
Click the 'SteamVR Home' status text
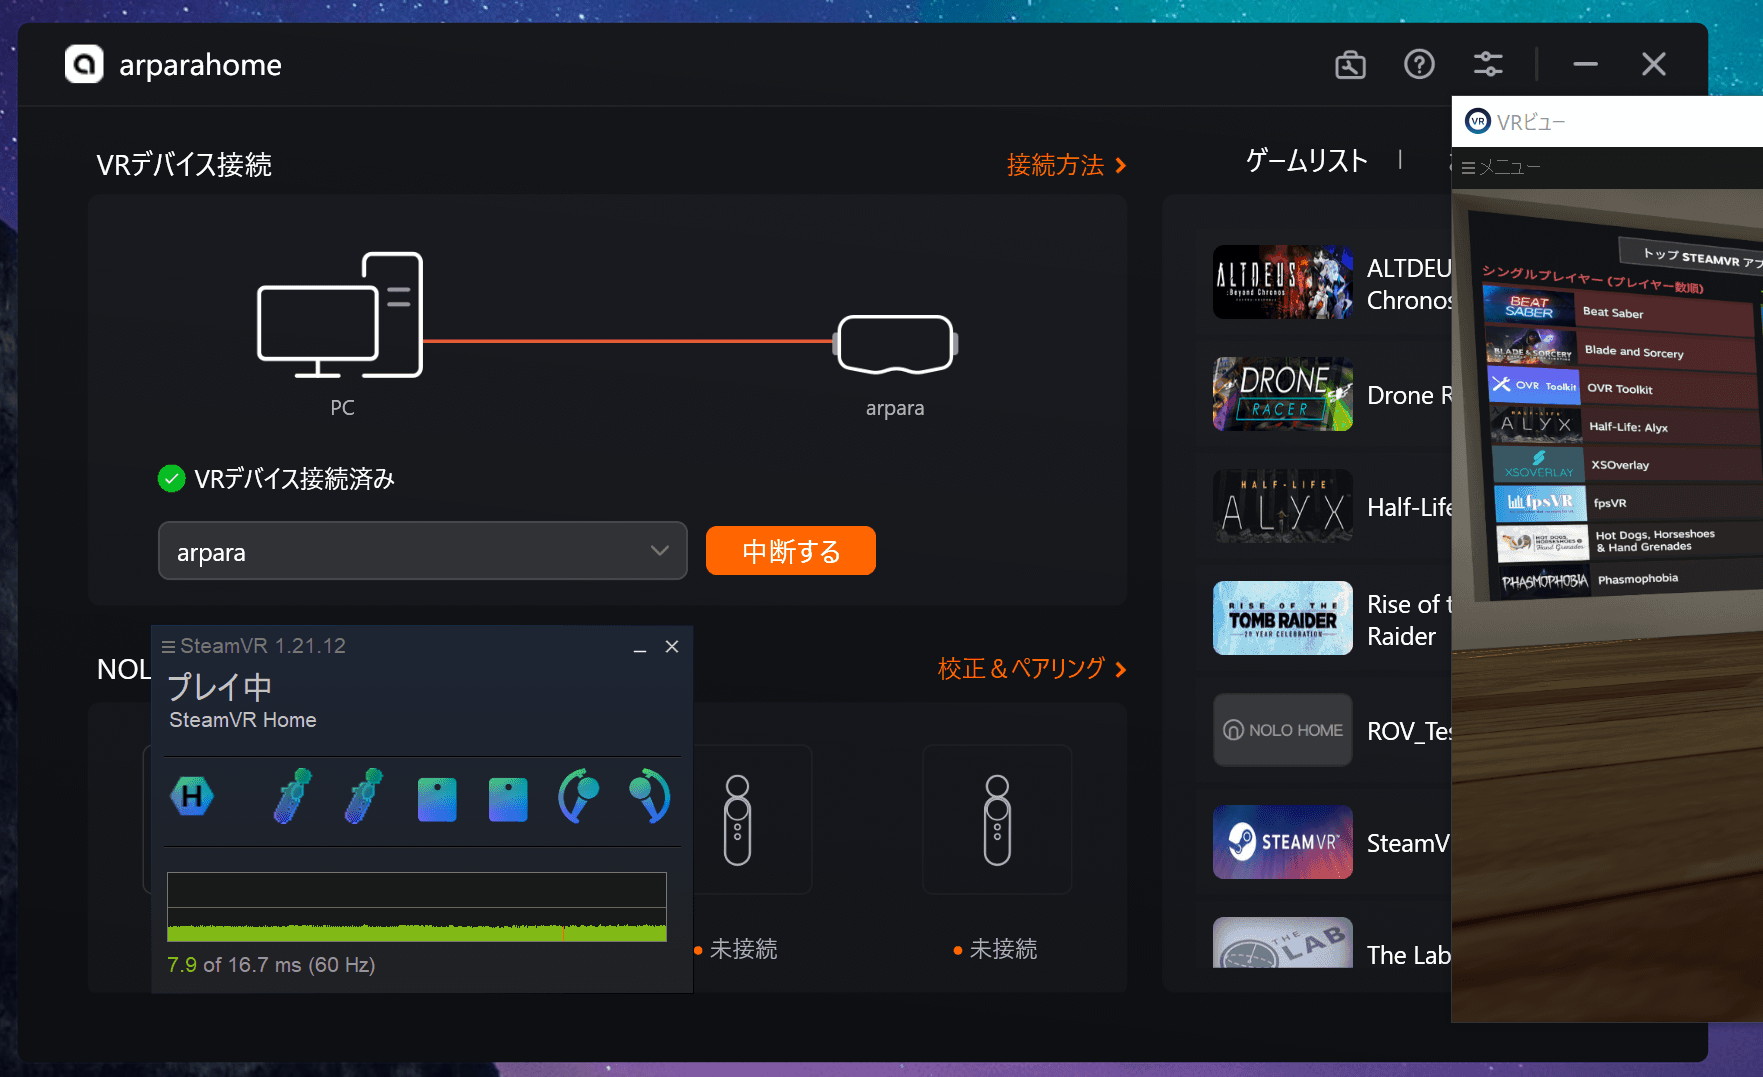[243, 720]
